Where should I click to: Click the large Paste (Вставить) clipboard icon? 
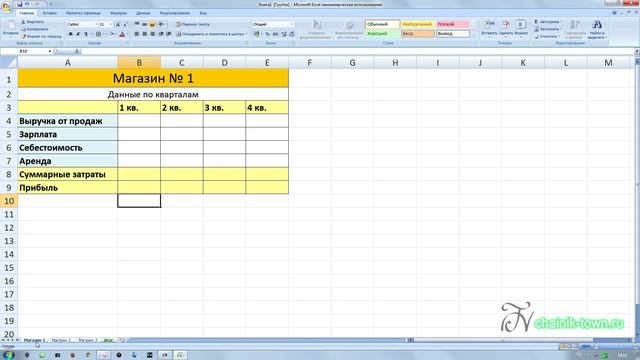coord(11,26)
